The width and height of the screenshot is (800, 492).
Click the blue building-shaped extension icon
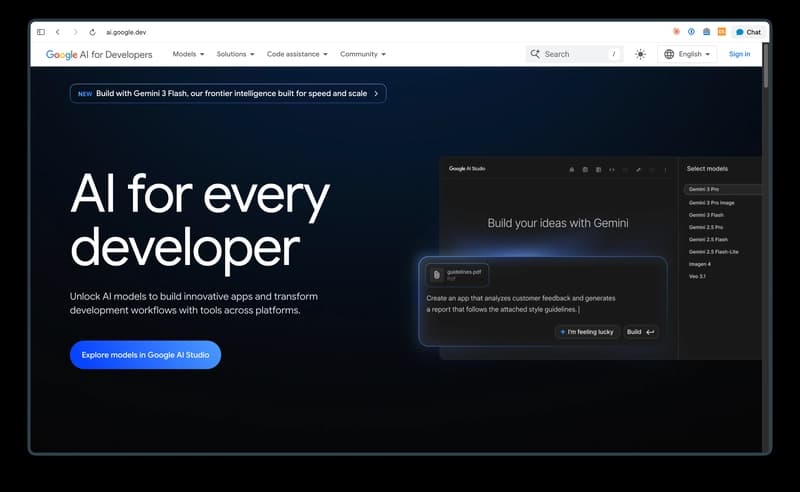point(707,32)
